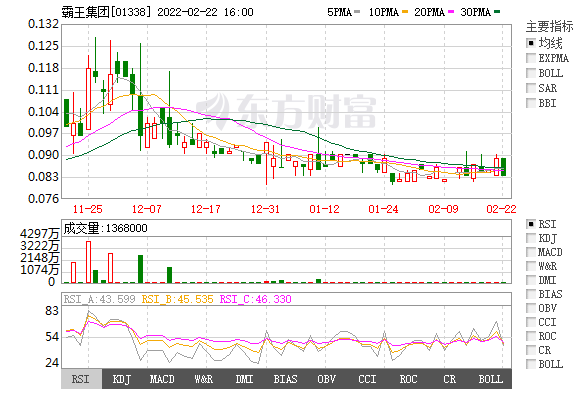Click the 12-07 date axis label
581x402 pixels.
click(x=147, y=209)
